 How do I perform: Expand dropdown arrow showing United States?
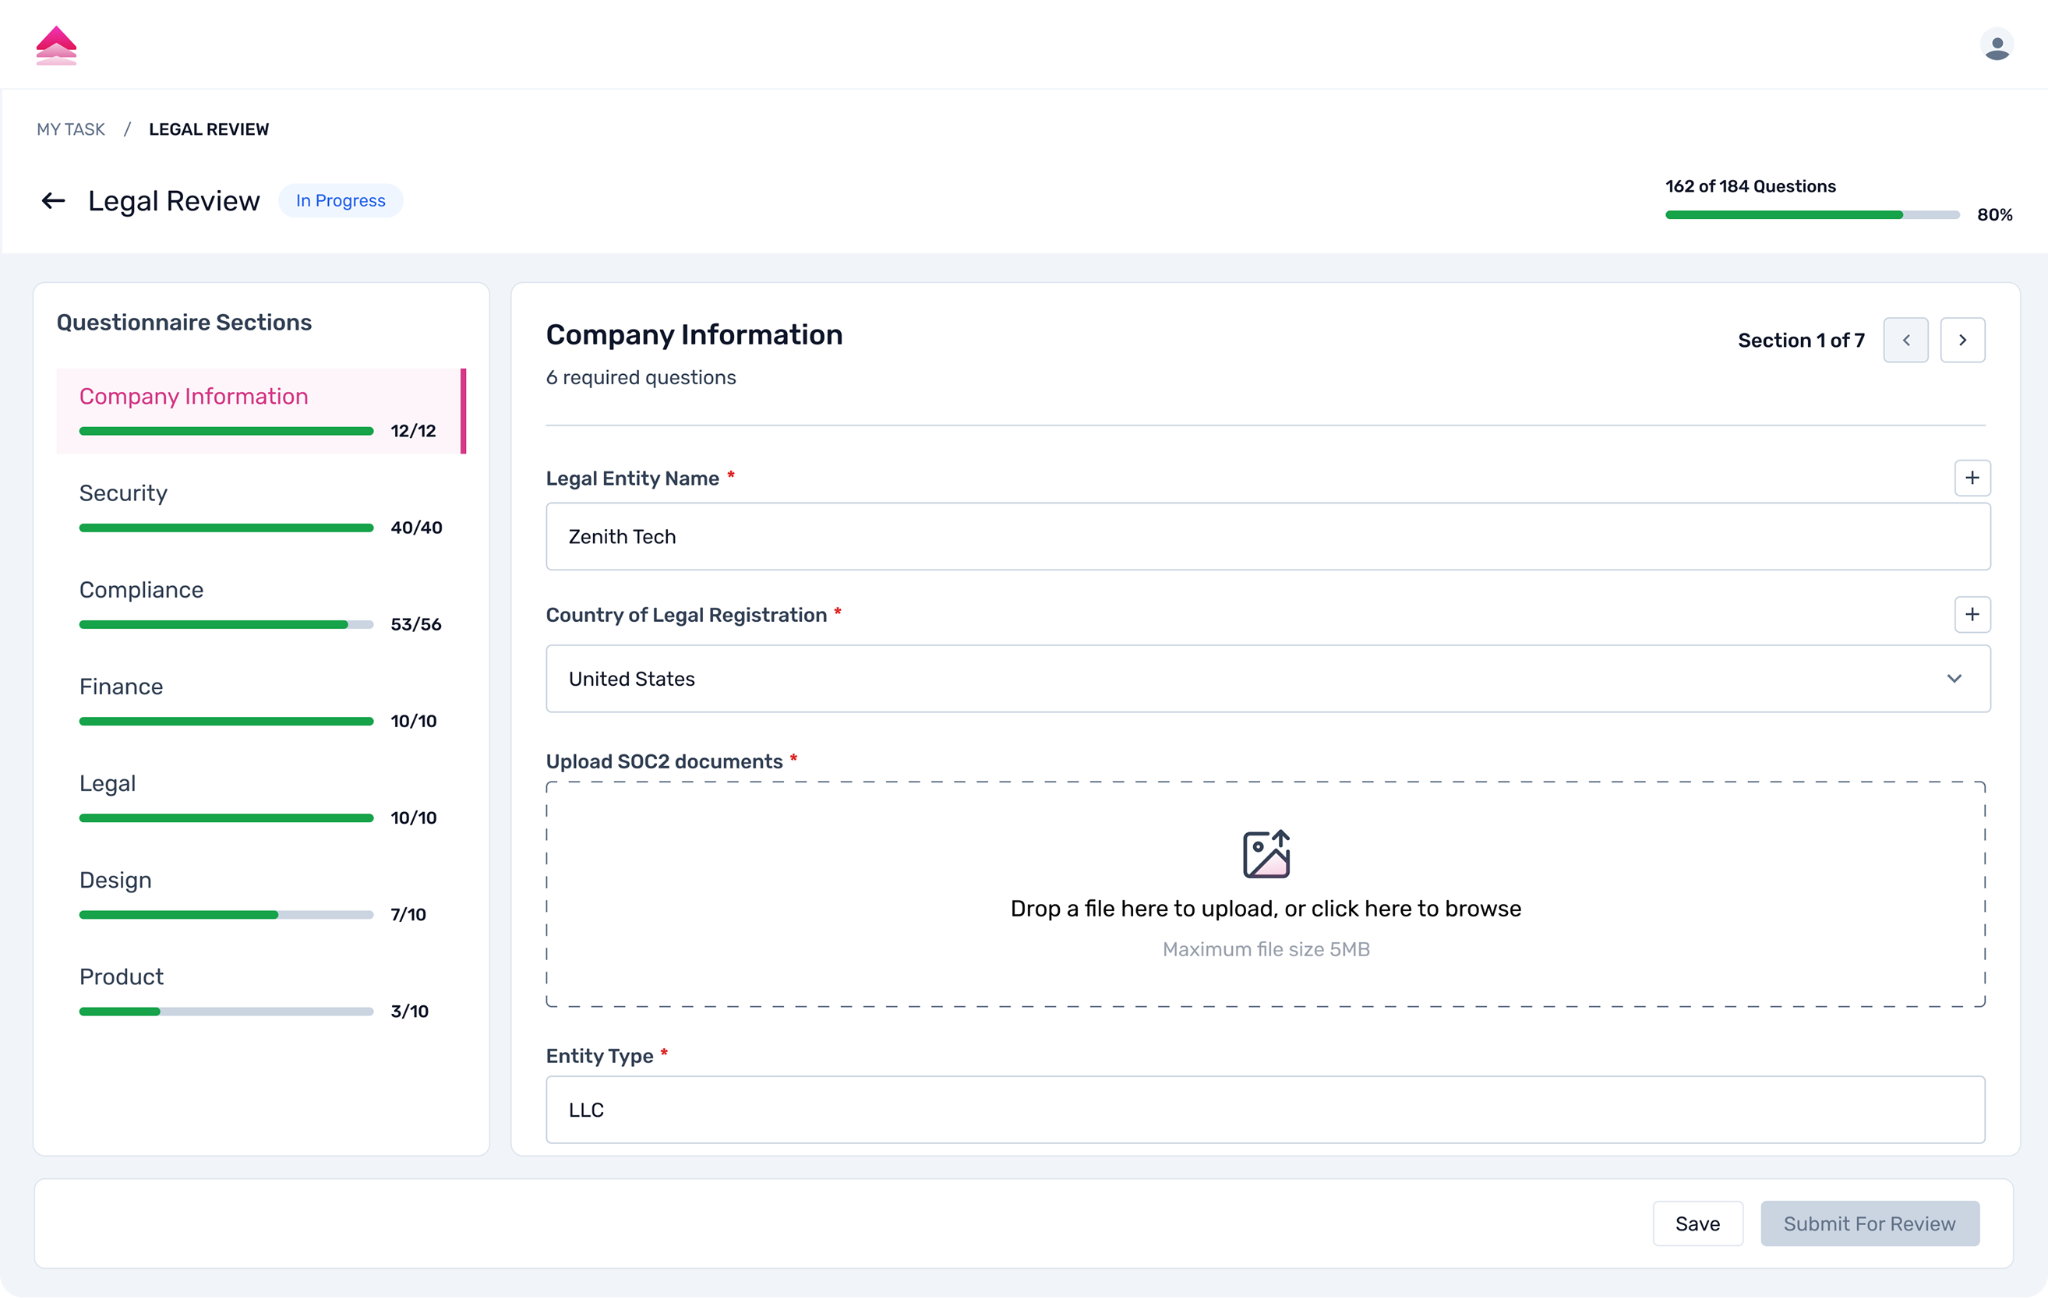point(1953,679)
